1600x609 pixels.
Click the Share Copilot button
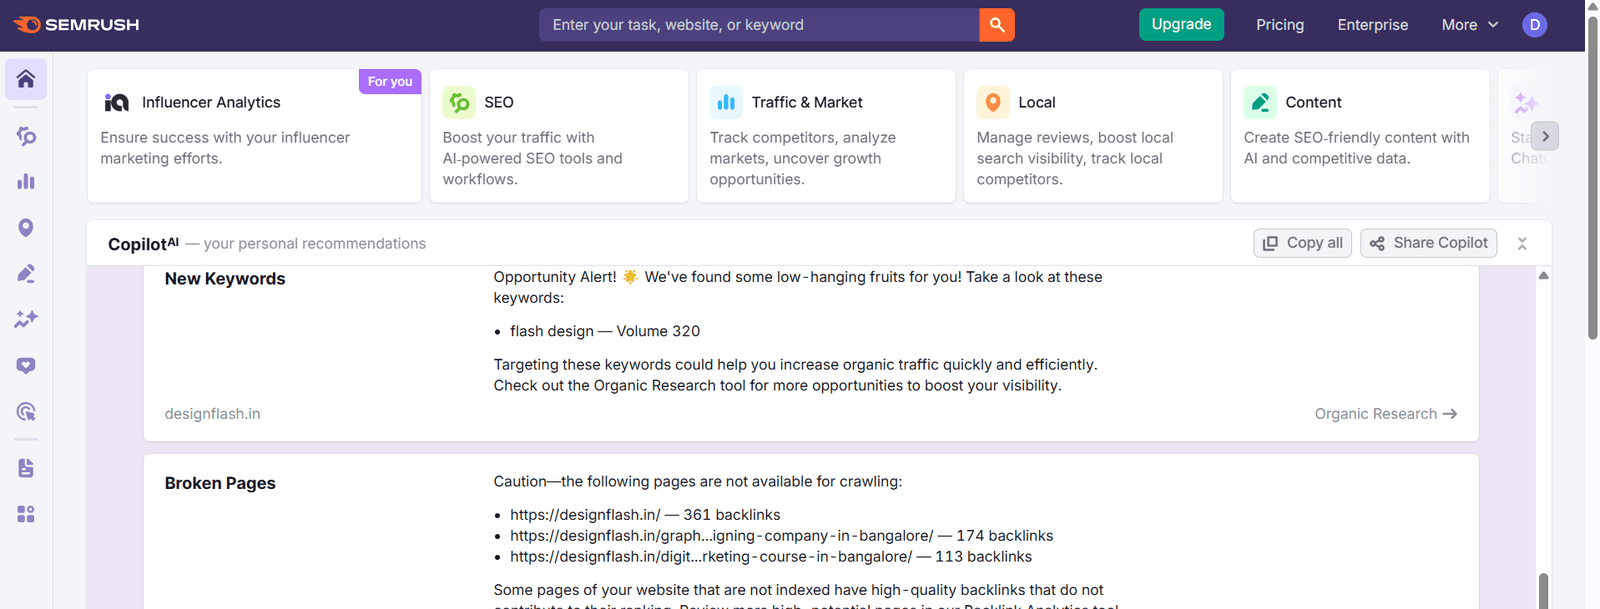coord(1428,243)
